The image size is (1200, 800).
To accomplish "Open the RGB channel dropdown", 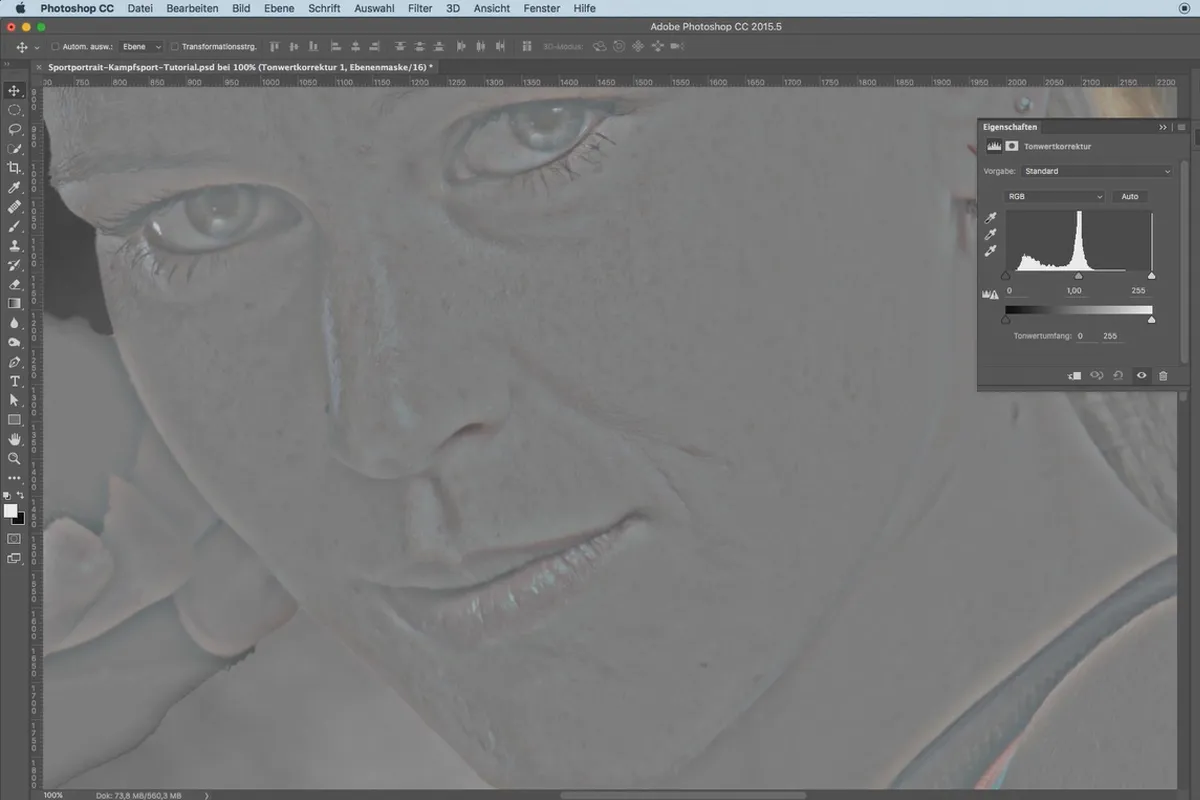I will 1055,196.
